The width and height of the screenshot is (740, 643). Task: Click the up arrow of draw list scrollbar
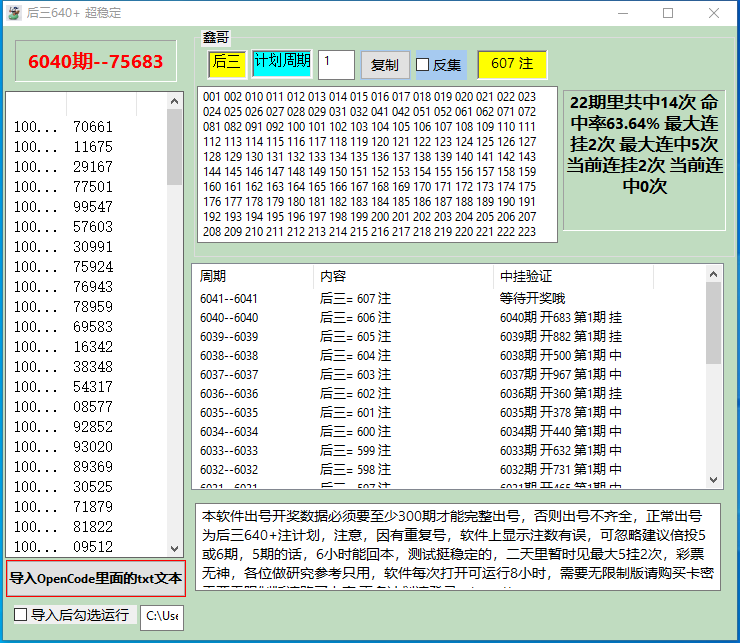pos(175,101)
